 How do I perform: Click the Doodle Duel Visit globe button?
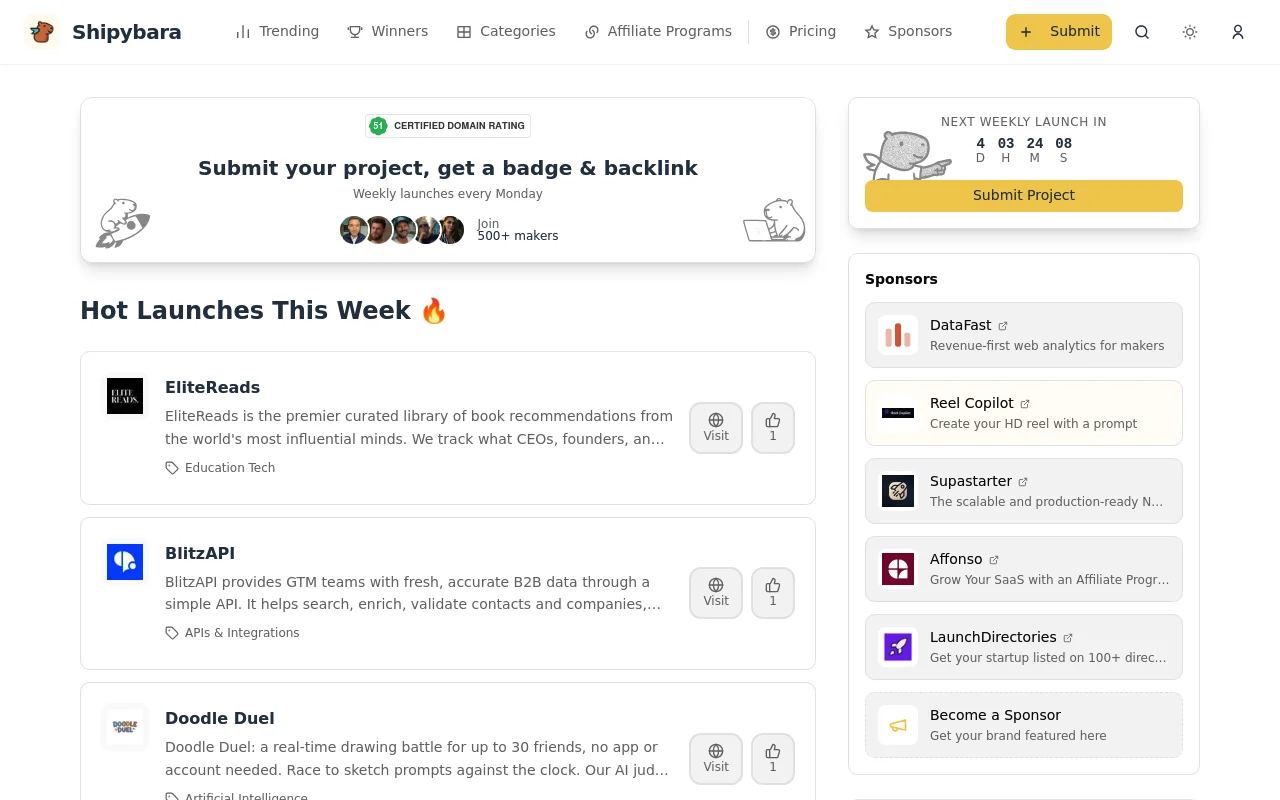(x=715, y=759)
